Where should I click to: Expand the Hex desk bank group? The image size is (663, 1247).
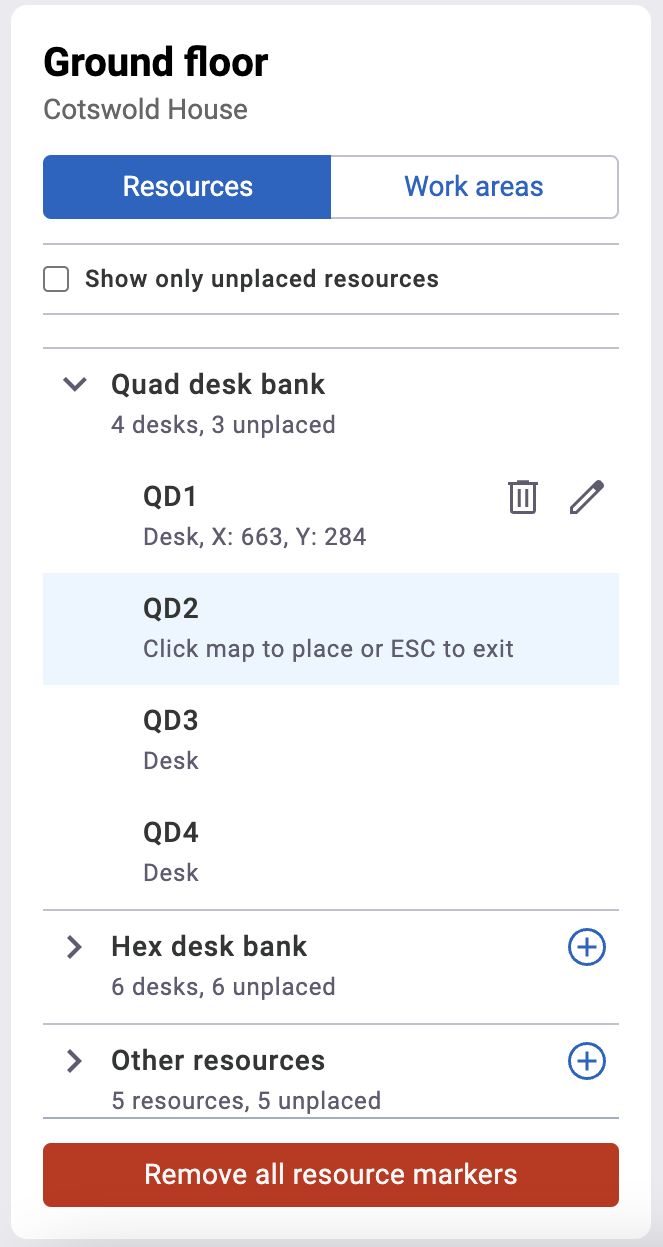click(74, 947)
